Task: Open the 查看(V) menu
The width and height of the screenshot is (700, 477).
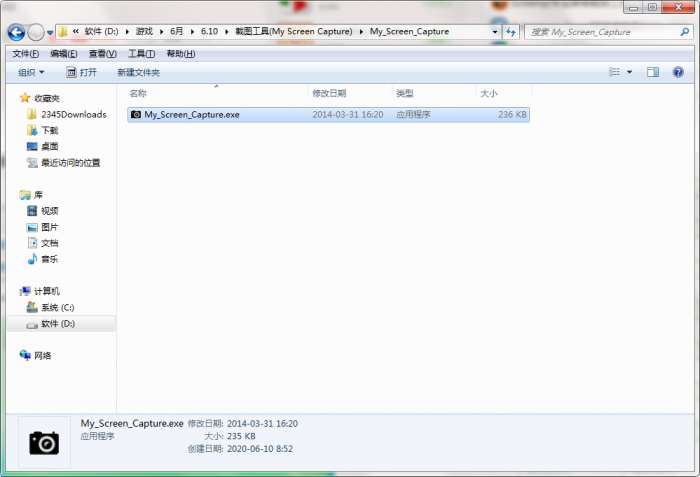Action: click(x=103, y=54)
